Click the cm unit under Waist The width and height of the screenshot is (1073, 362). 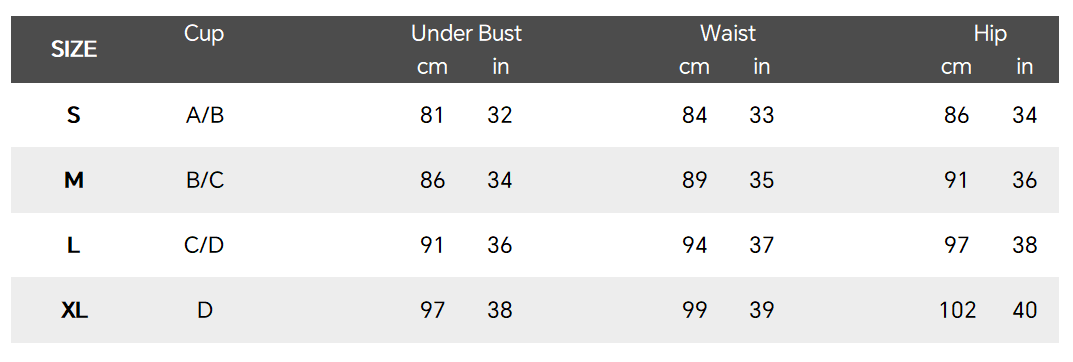coord(694,67)
